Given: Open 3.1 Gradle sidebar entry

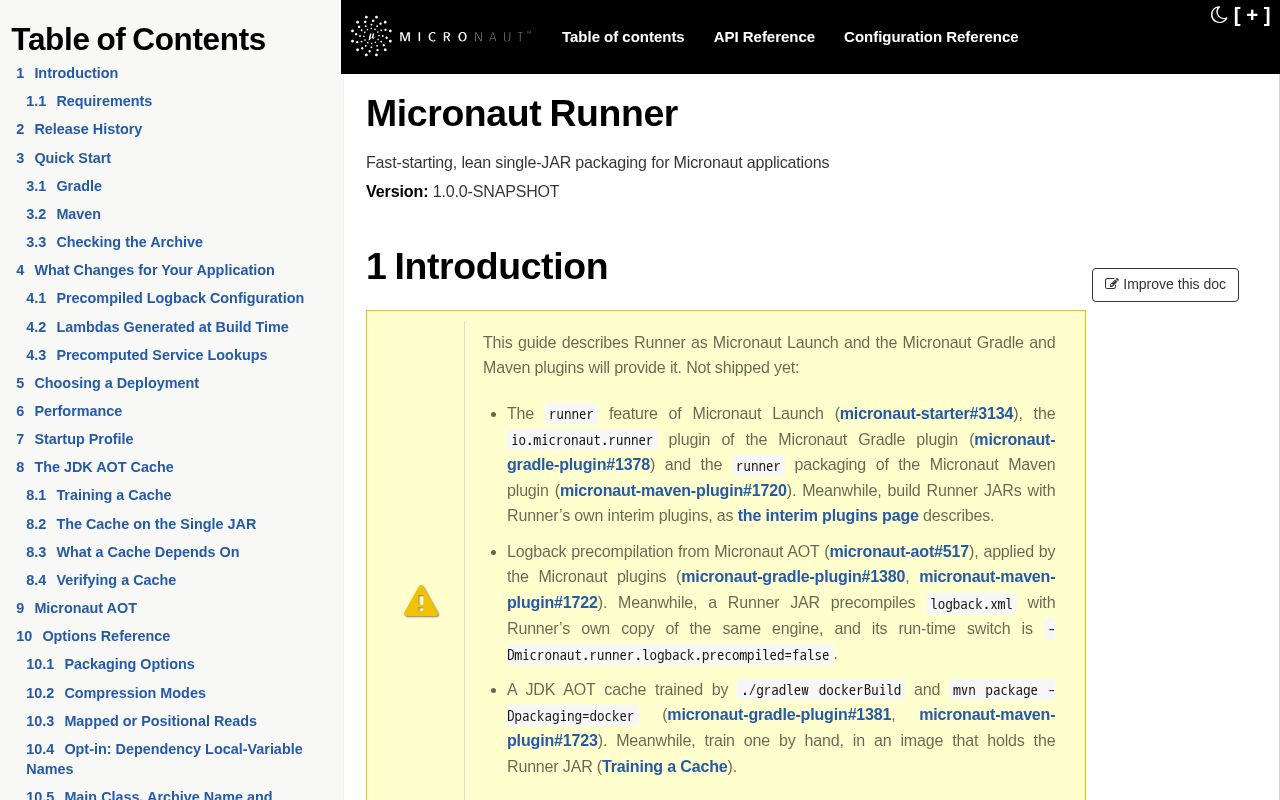Looking at the screenshot, I should (64, 186).
